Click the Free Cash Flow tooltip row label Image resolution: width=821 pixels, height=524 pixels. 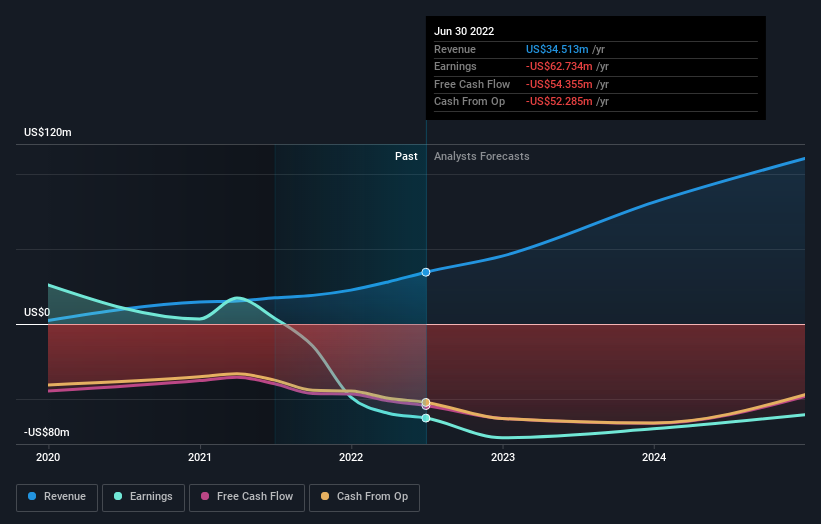tap(472, 84)
